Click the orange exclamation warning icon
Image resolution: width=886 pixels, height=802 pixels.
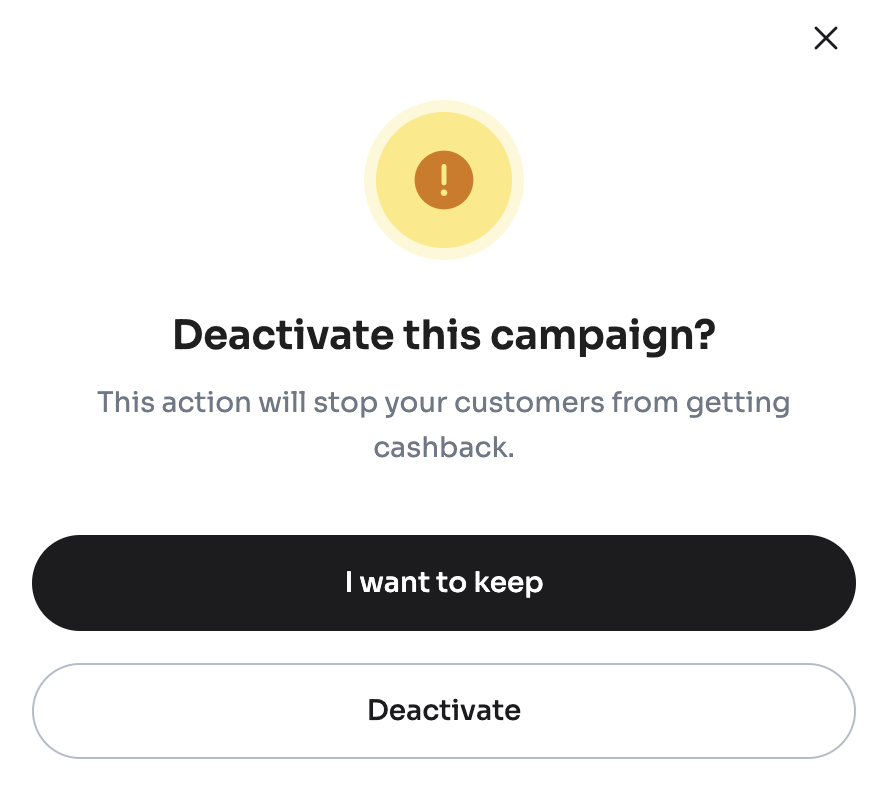pyautogui.click(x=443, y=180)
